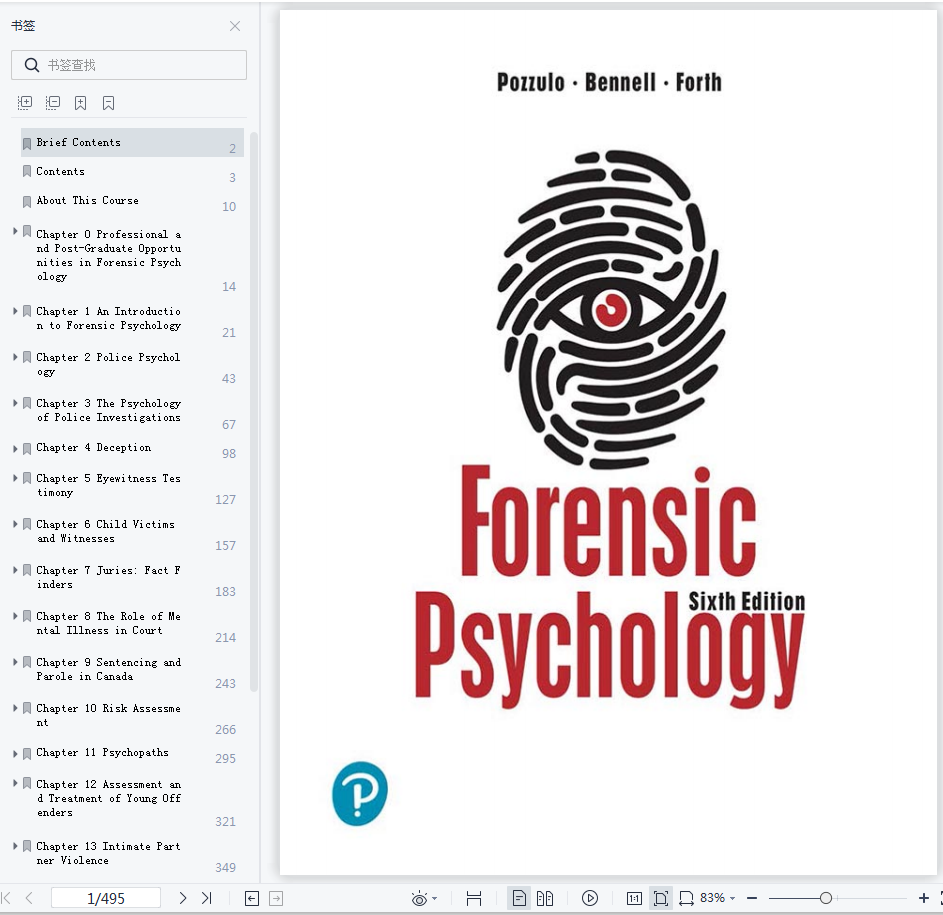Go to the previous page
The width and height of the screenshot is (943, 915).
29,898
